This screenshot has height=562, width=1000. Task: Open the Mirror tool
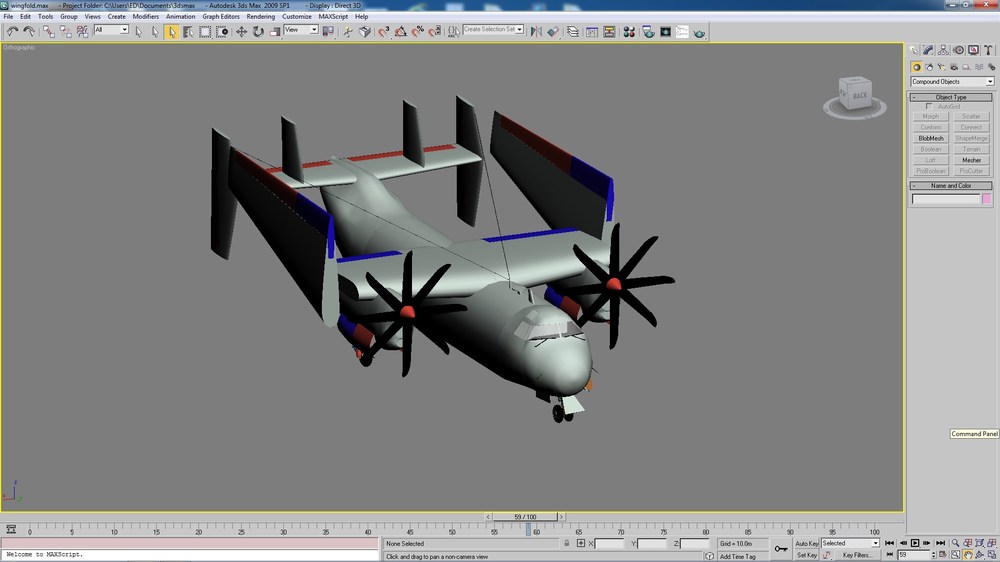pyautogui.click(x=536, y=31)
